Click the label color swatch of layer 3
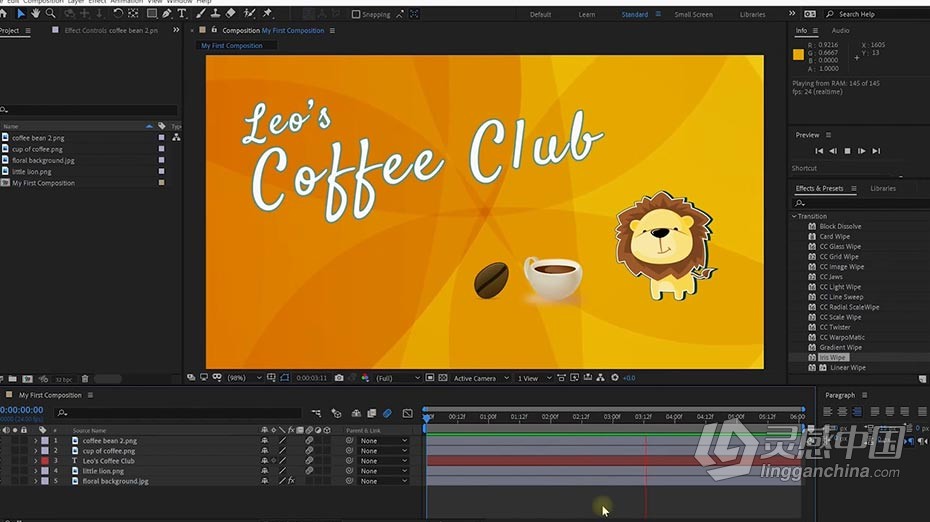The width and height of the screenshot is (930, 522). pyautogui.click(x=45, y=461)
